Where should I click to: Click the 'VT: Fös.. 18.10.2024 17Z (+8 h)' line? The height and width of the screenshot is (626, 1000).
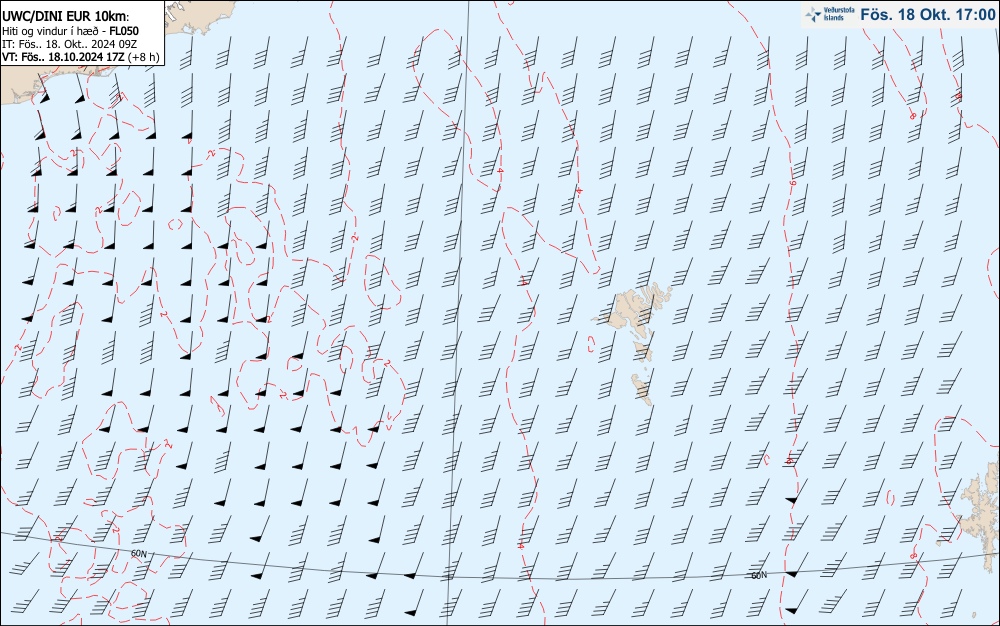[81, 57]
